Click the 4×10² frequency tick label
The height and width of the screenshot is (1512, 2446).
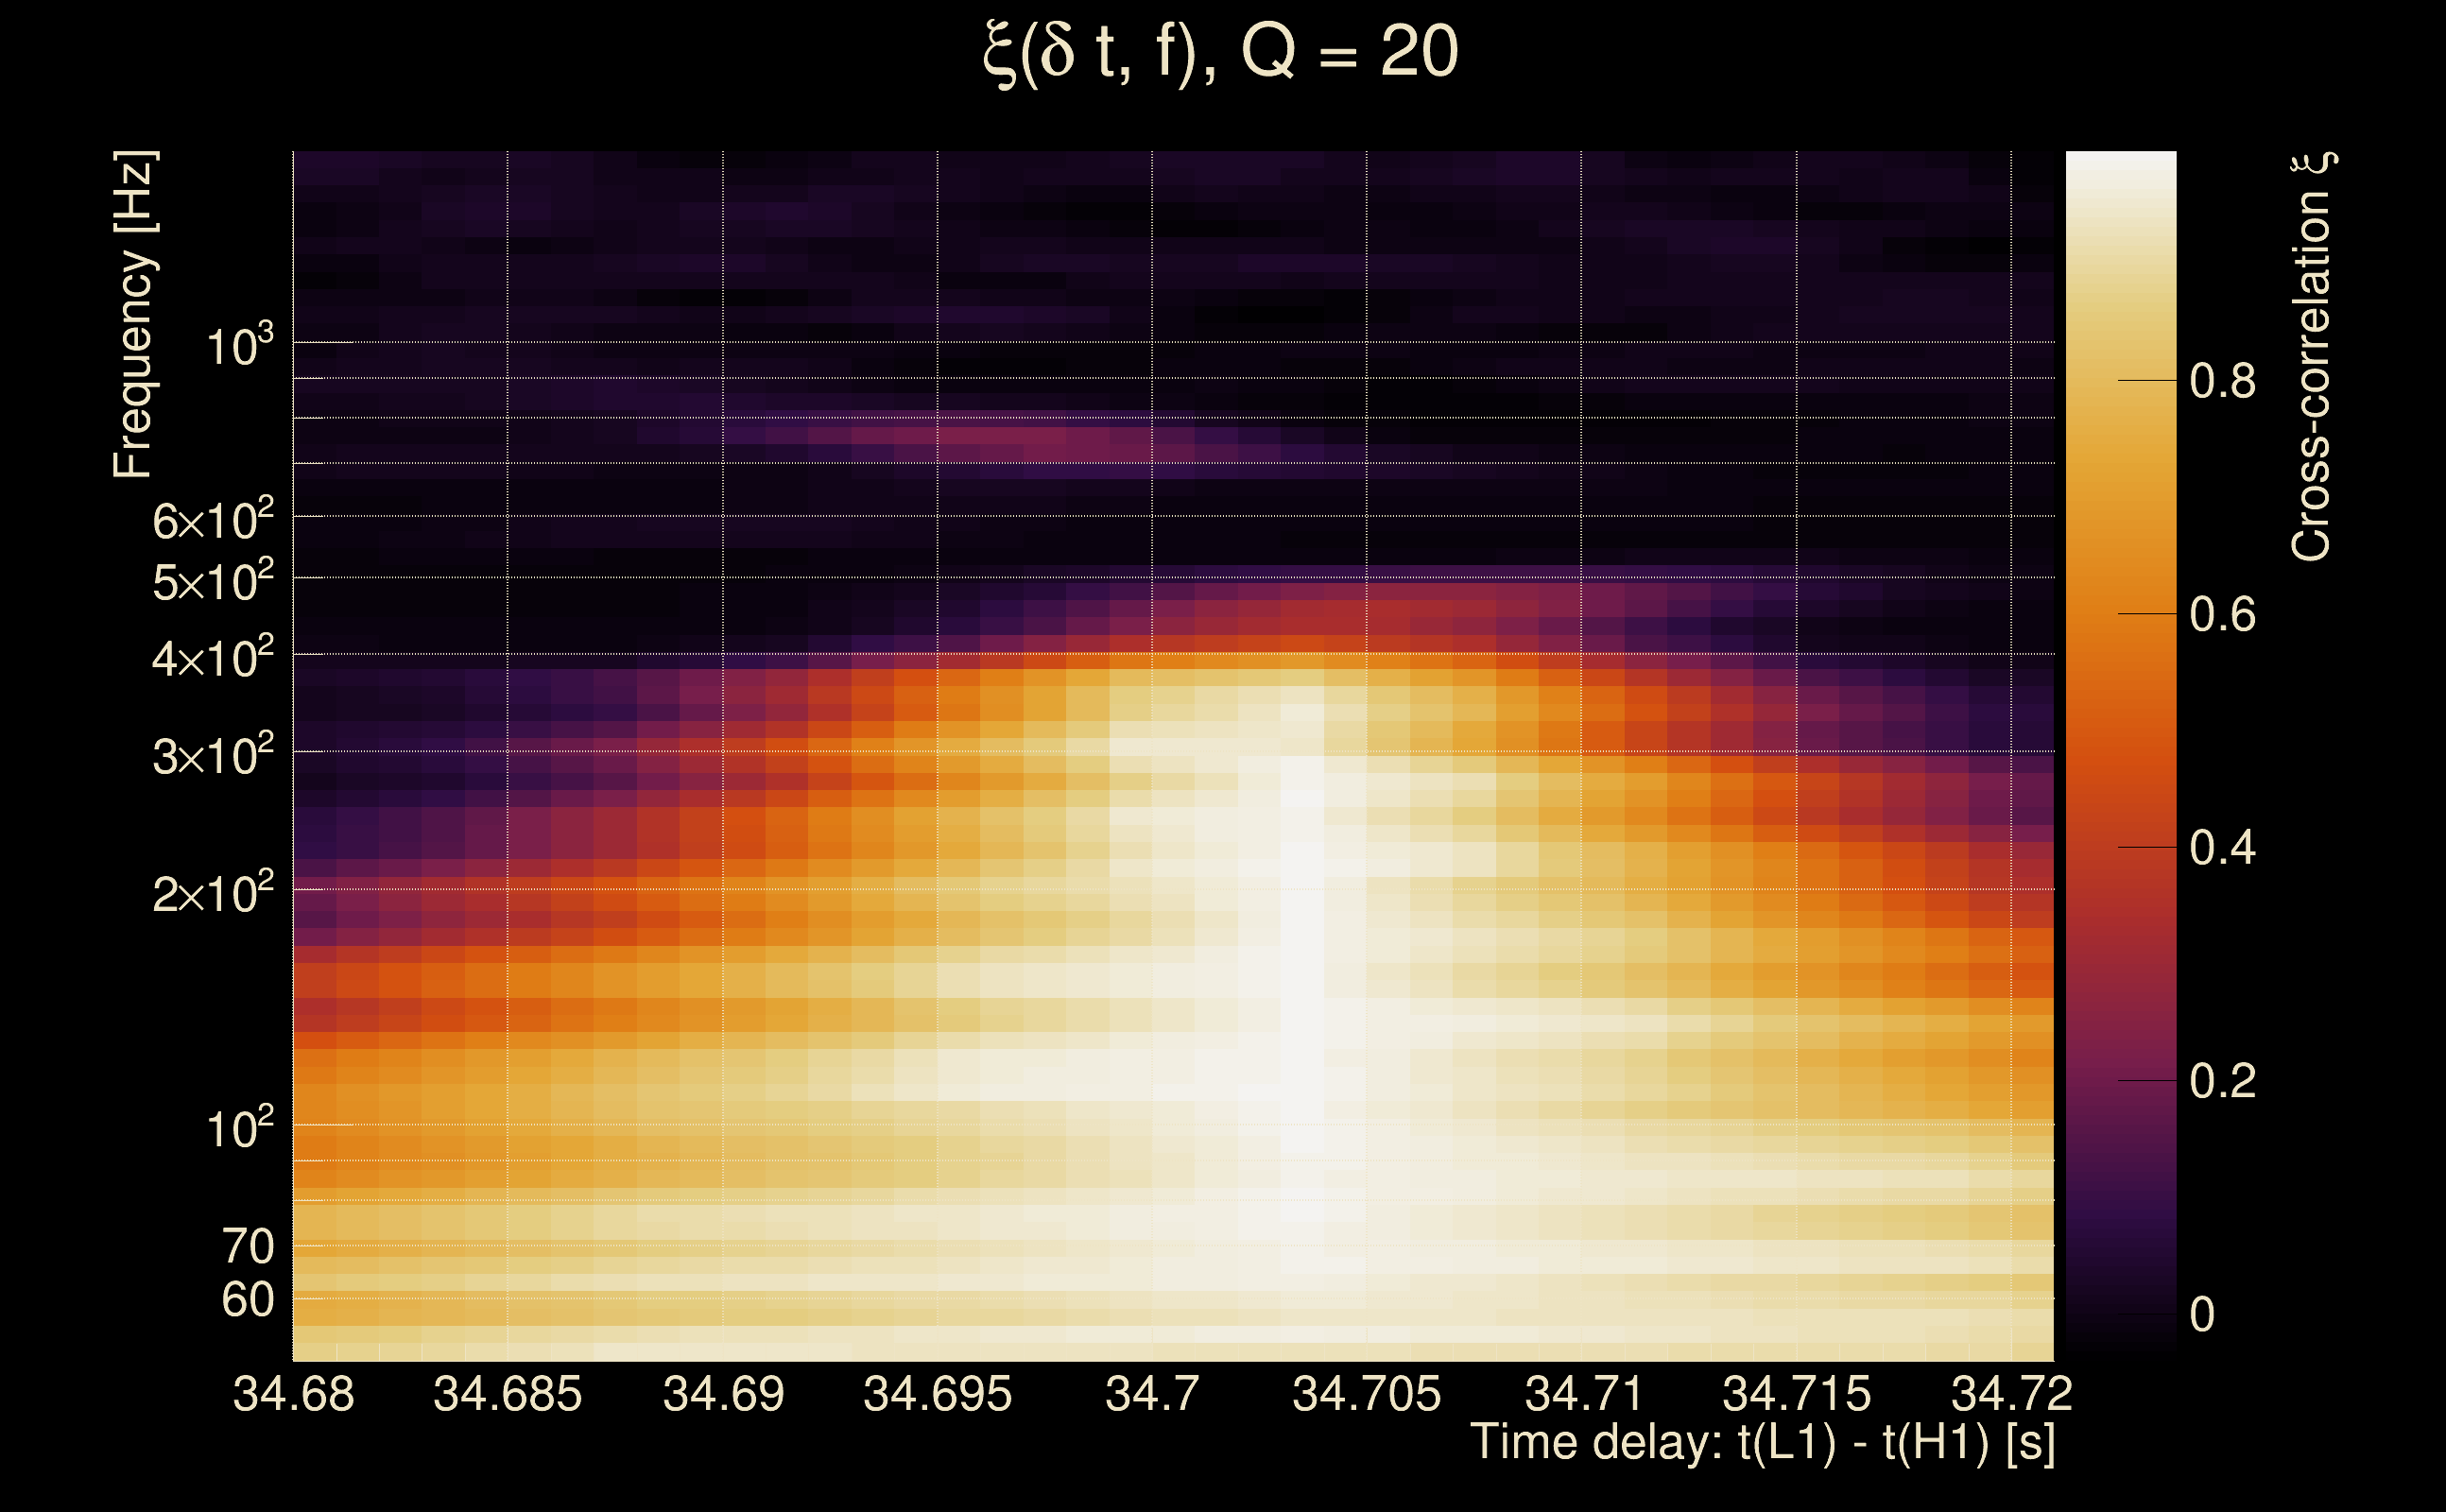point(212,658)
